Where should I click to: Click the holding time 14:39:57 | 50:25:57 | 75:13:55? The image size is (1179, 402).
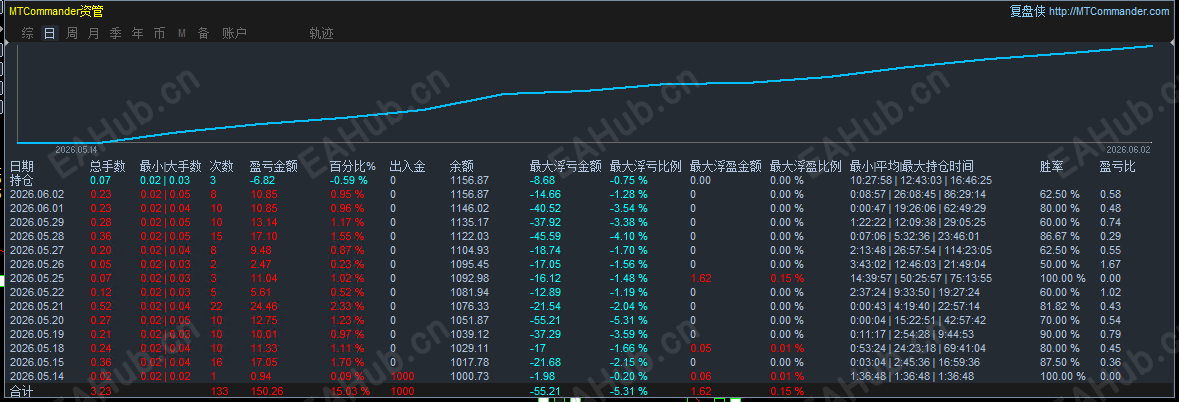pos(920,278)
